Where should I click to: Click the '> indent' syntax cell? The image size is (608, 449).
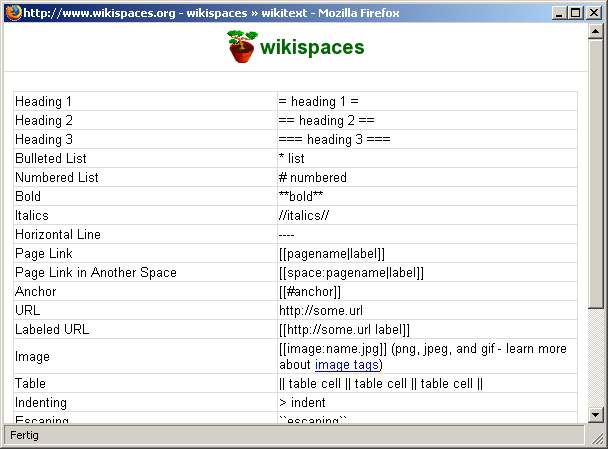427,402
